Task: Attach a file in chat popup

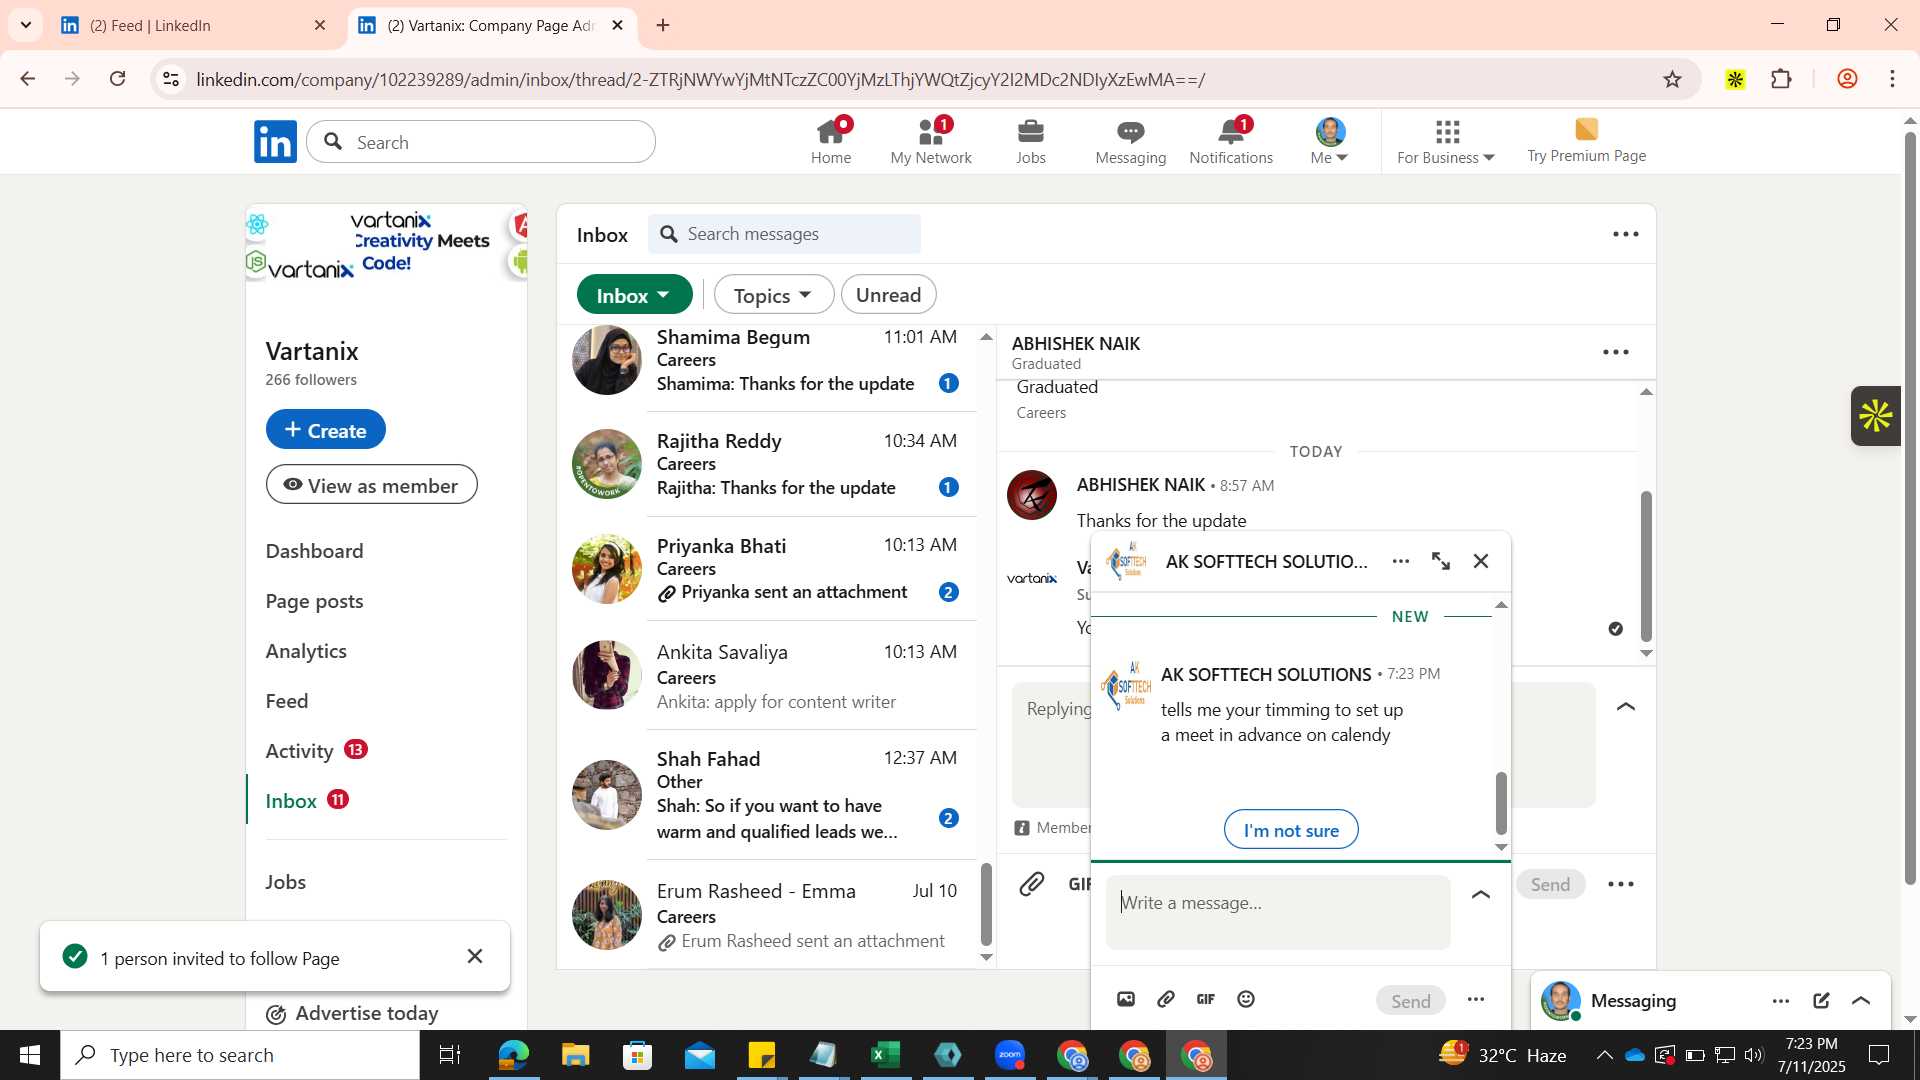Action: click(x=1166, y=999)
